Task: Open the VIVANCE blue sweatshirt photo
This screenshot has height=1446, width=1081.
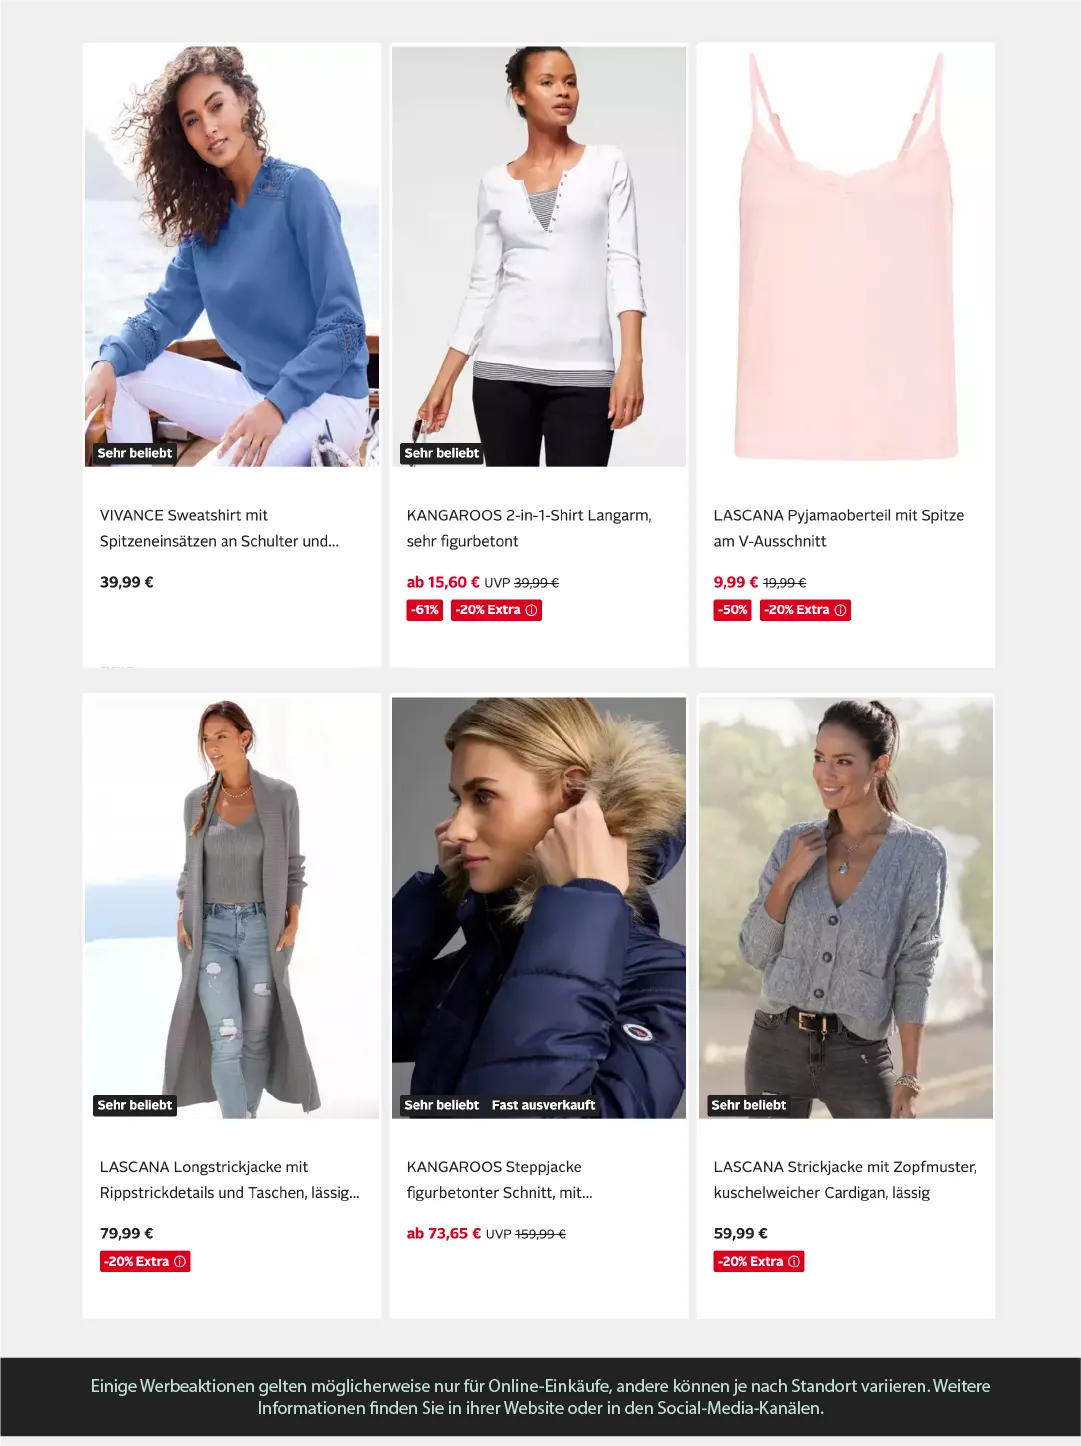Action: (232, 256)
